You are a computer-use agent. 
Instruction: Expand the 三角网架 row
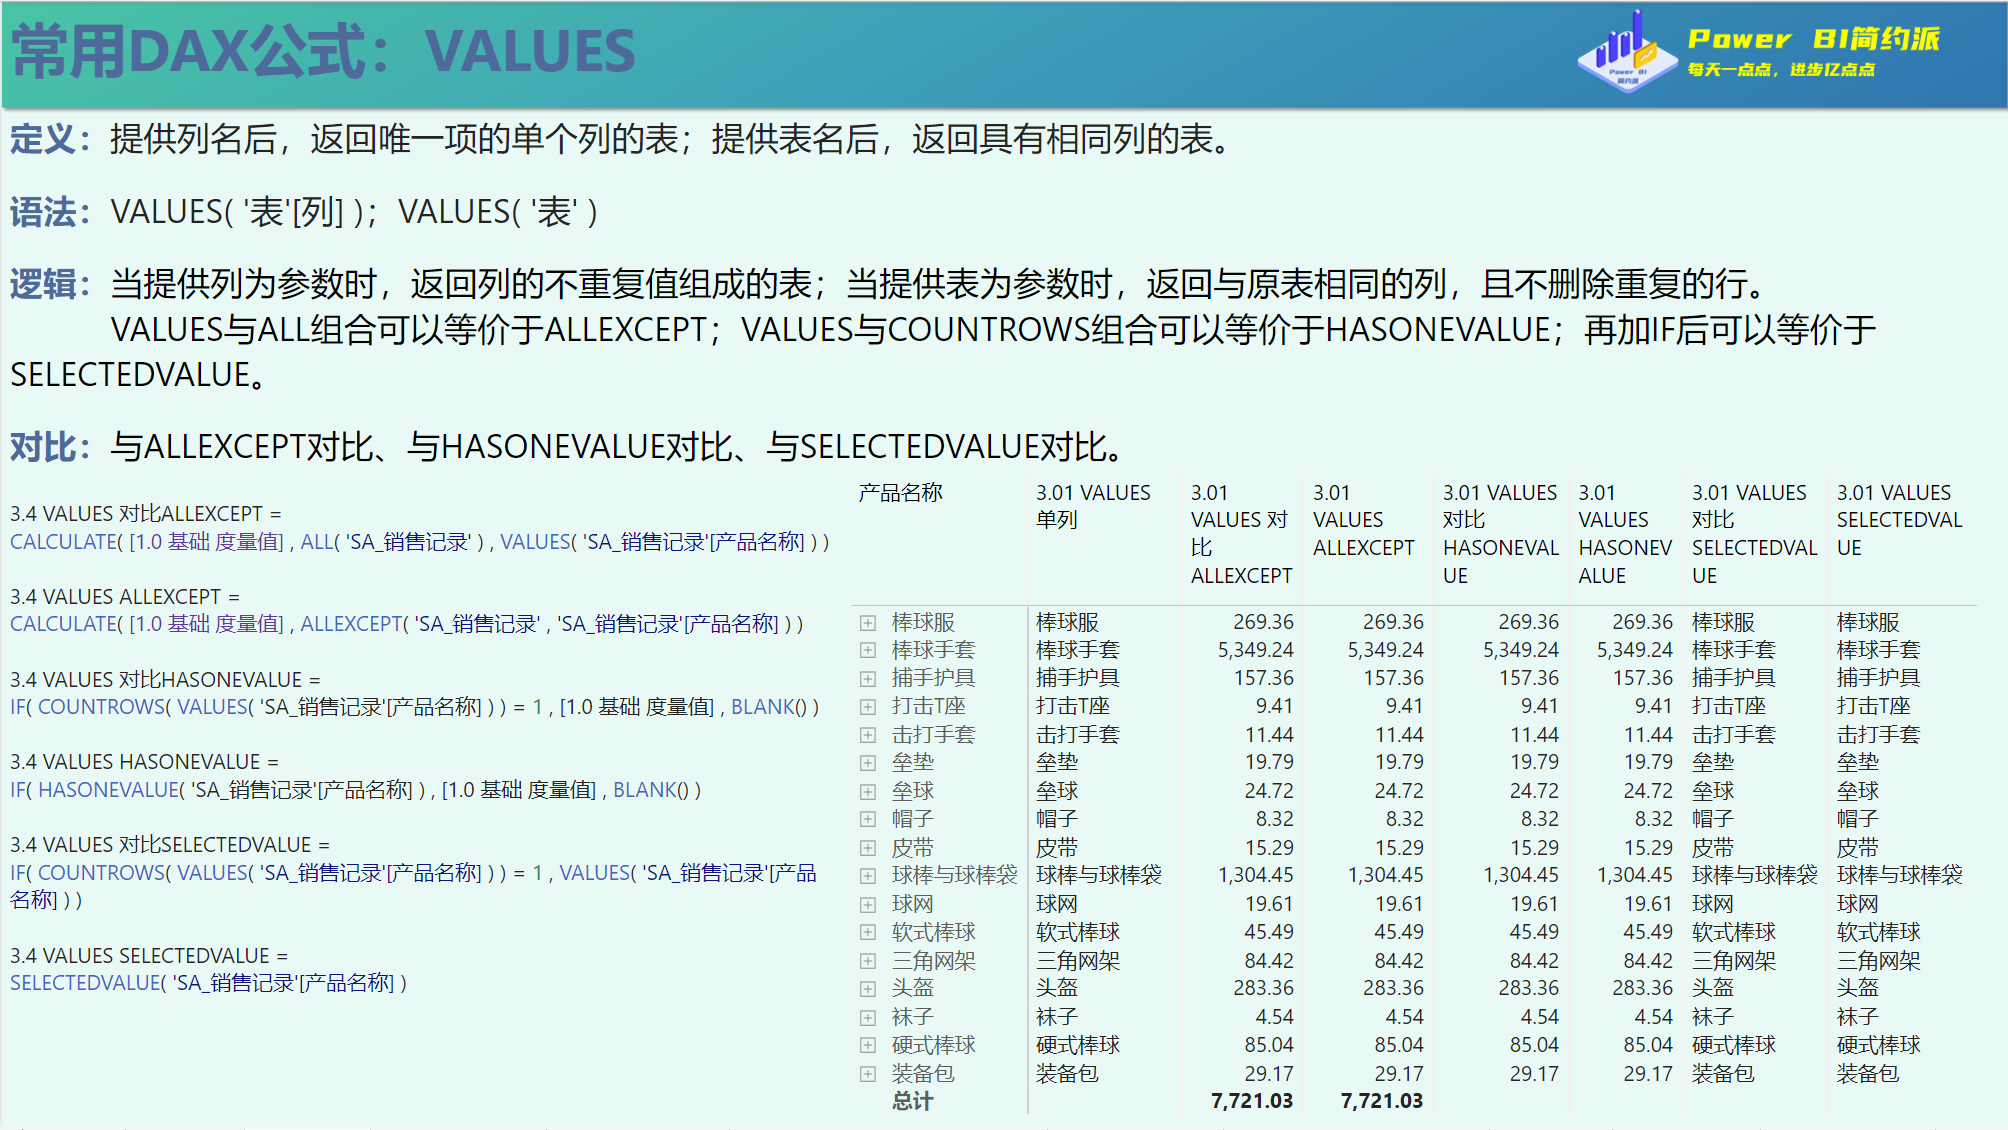(x=868, y=961)
